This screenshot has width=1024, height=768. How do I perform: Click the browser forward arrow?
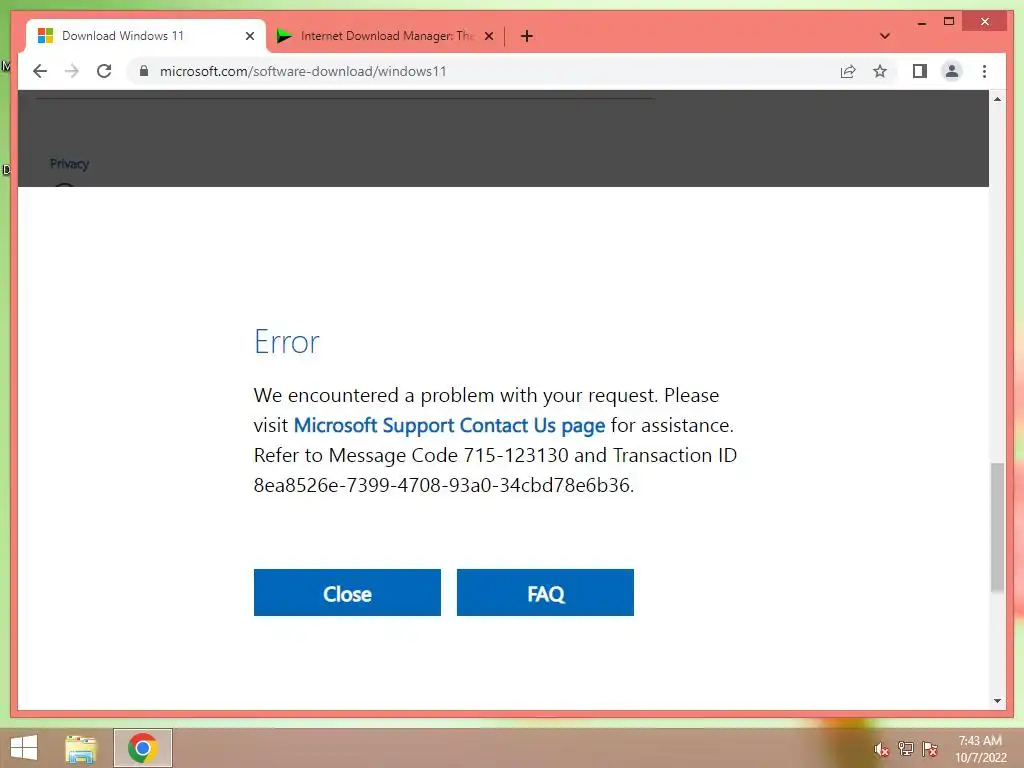pyautogui.click(x=72, y=71)
